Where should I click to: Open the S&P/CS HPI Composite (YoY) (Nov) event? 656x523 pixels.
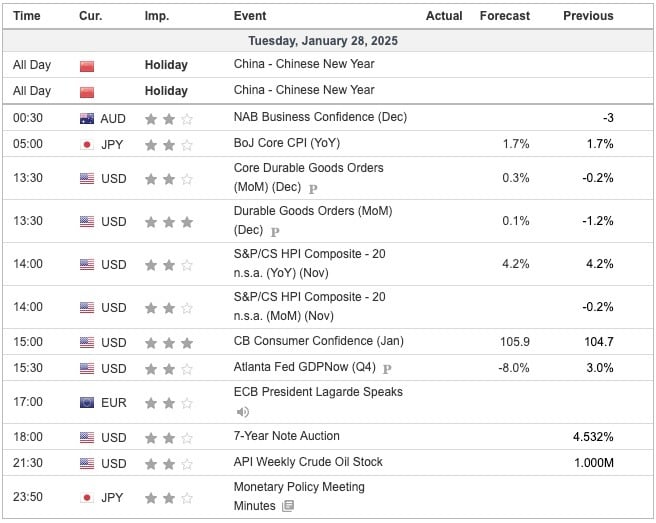[310, 264]
